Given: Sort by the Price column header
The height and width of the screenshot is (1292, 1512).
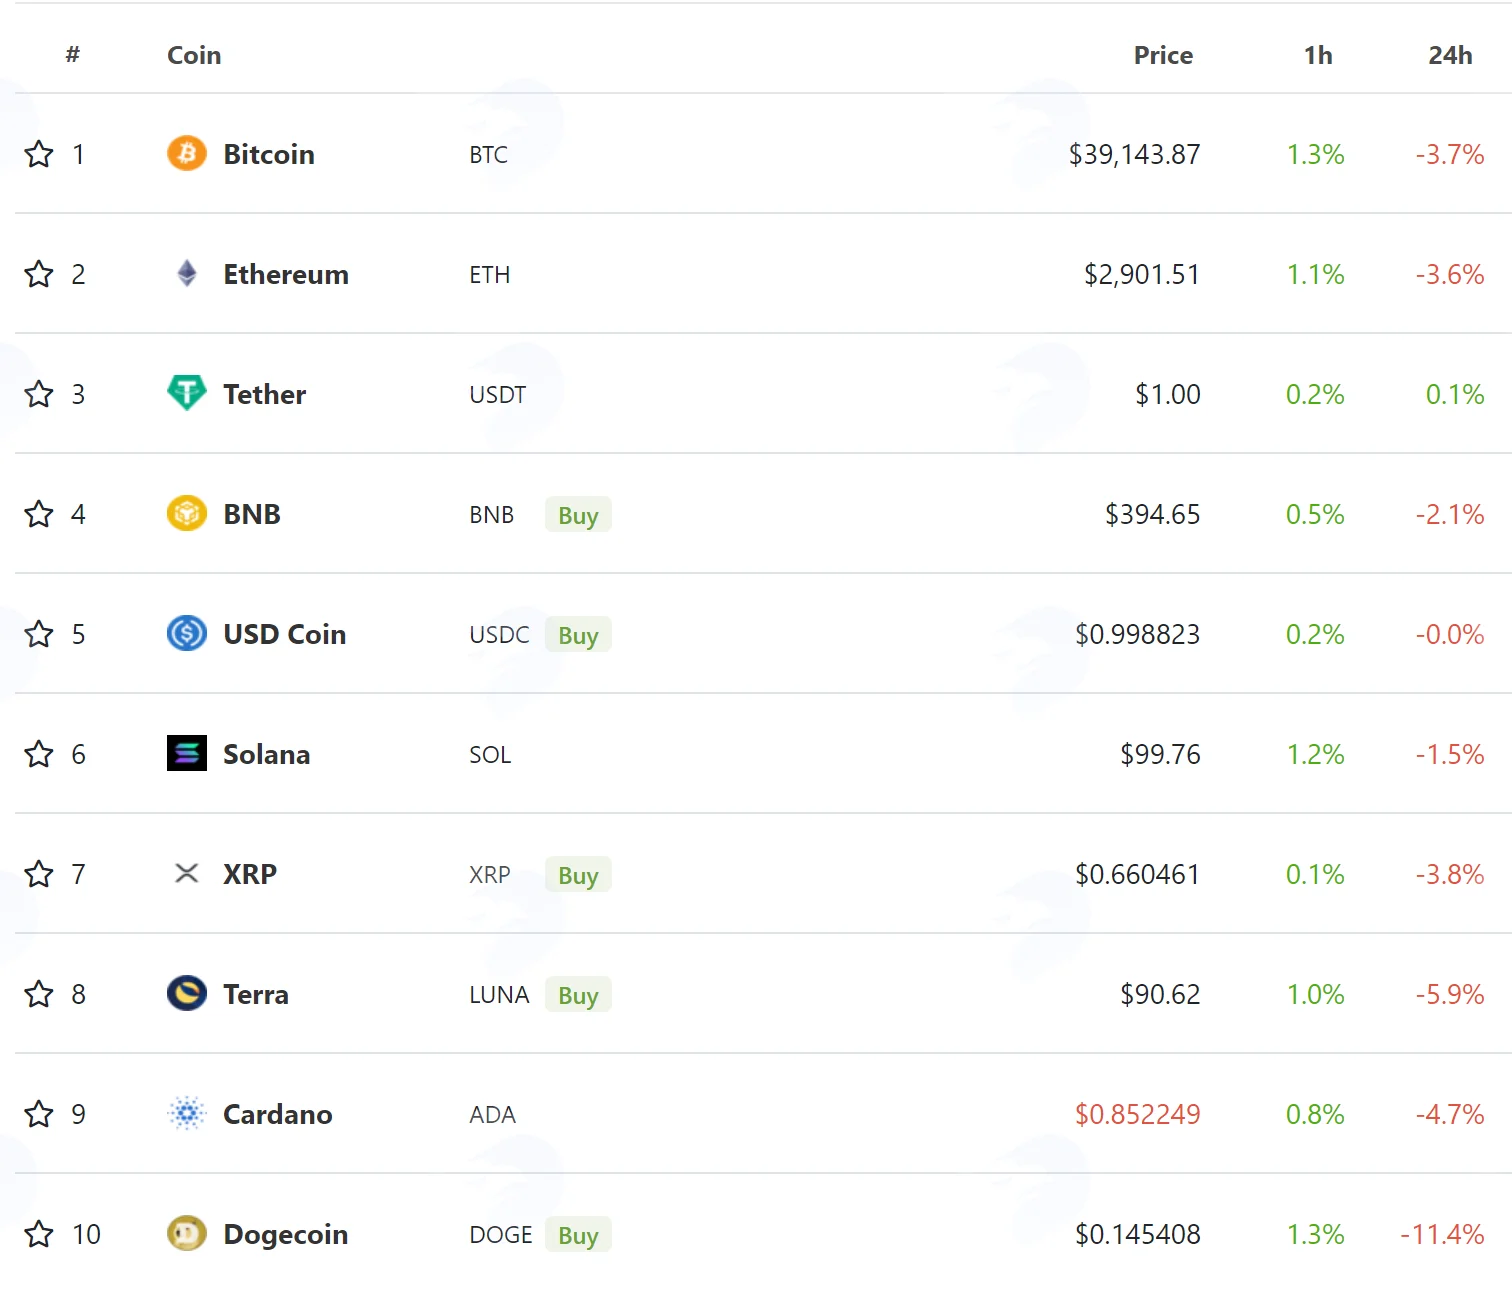Looking at the screenshot, I should tap(1163, 55).
